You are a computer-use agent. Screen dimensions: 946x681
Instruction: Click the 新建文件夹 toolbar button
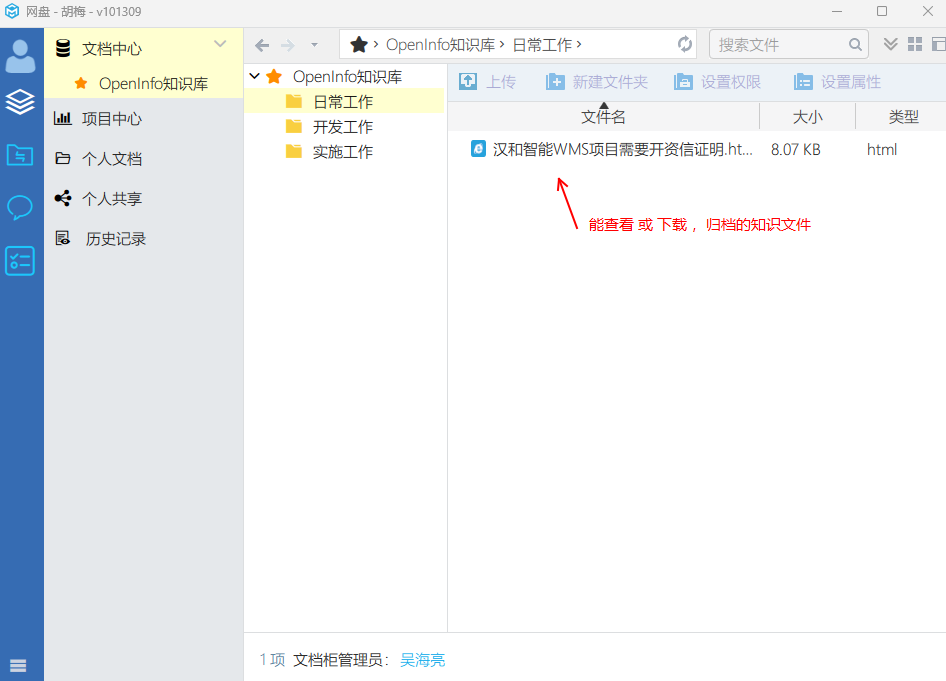click(597, 82)
